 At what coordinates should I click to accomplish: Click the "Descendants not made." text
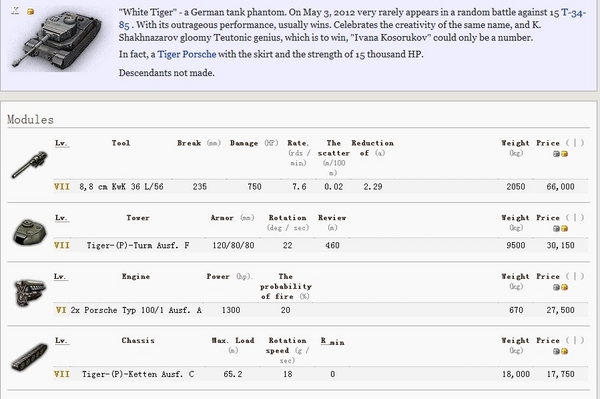pos(166,73)
